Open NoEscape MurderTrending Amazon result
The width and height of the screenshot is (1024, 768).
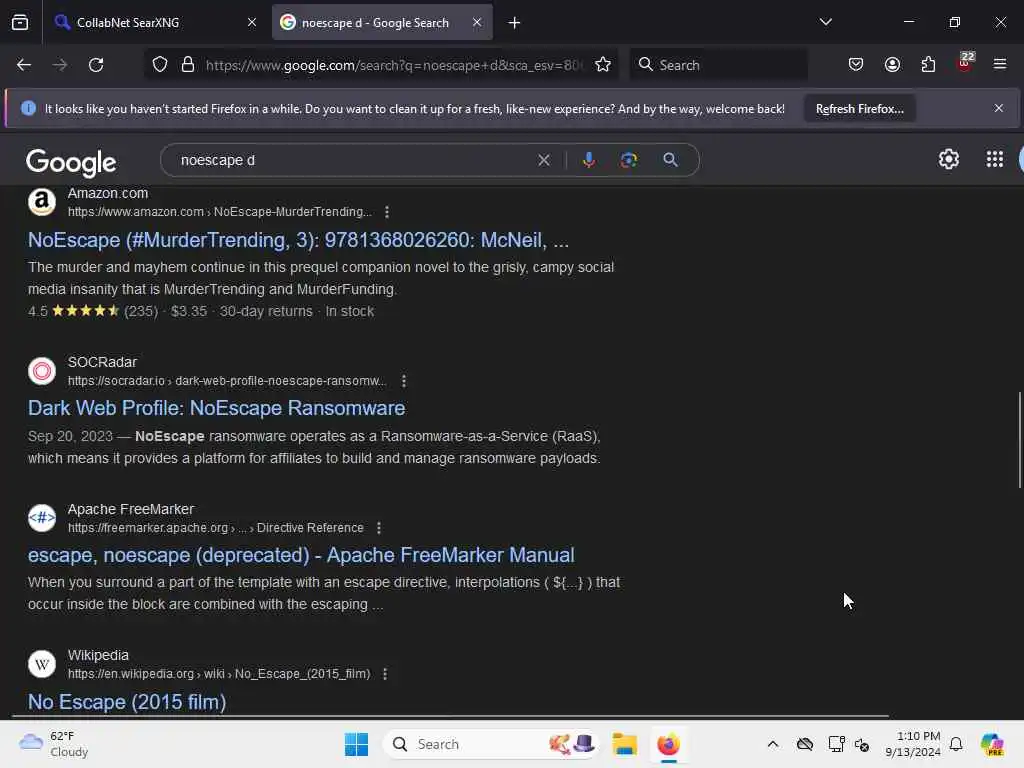point(298,240)
